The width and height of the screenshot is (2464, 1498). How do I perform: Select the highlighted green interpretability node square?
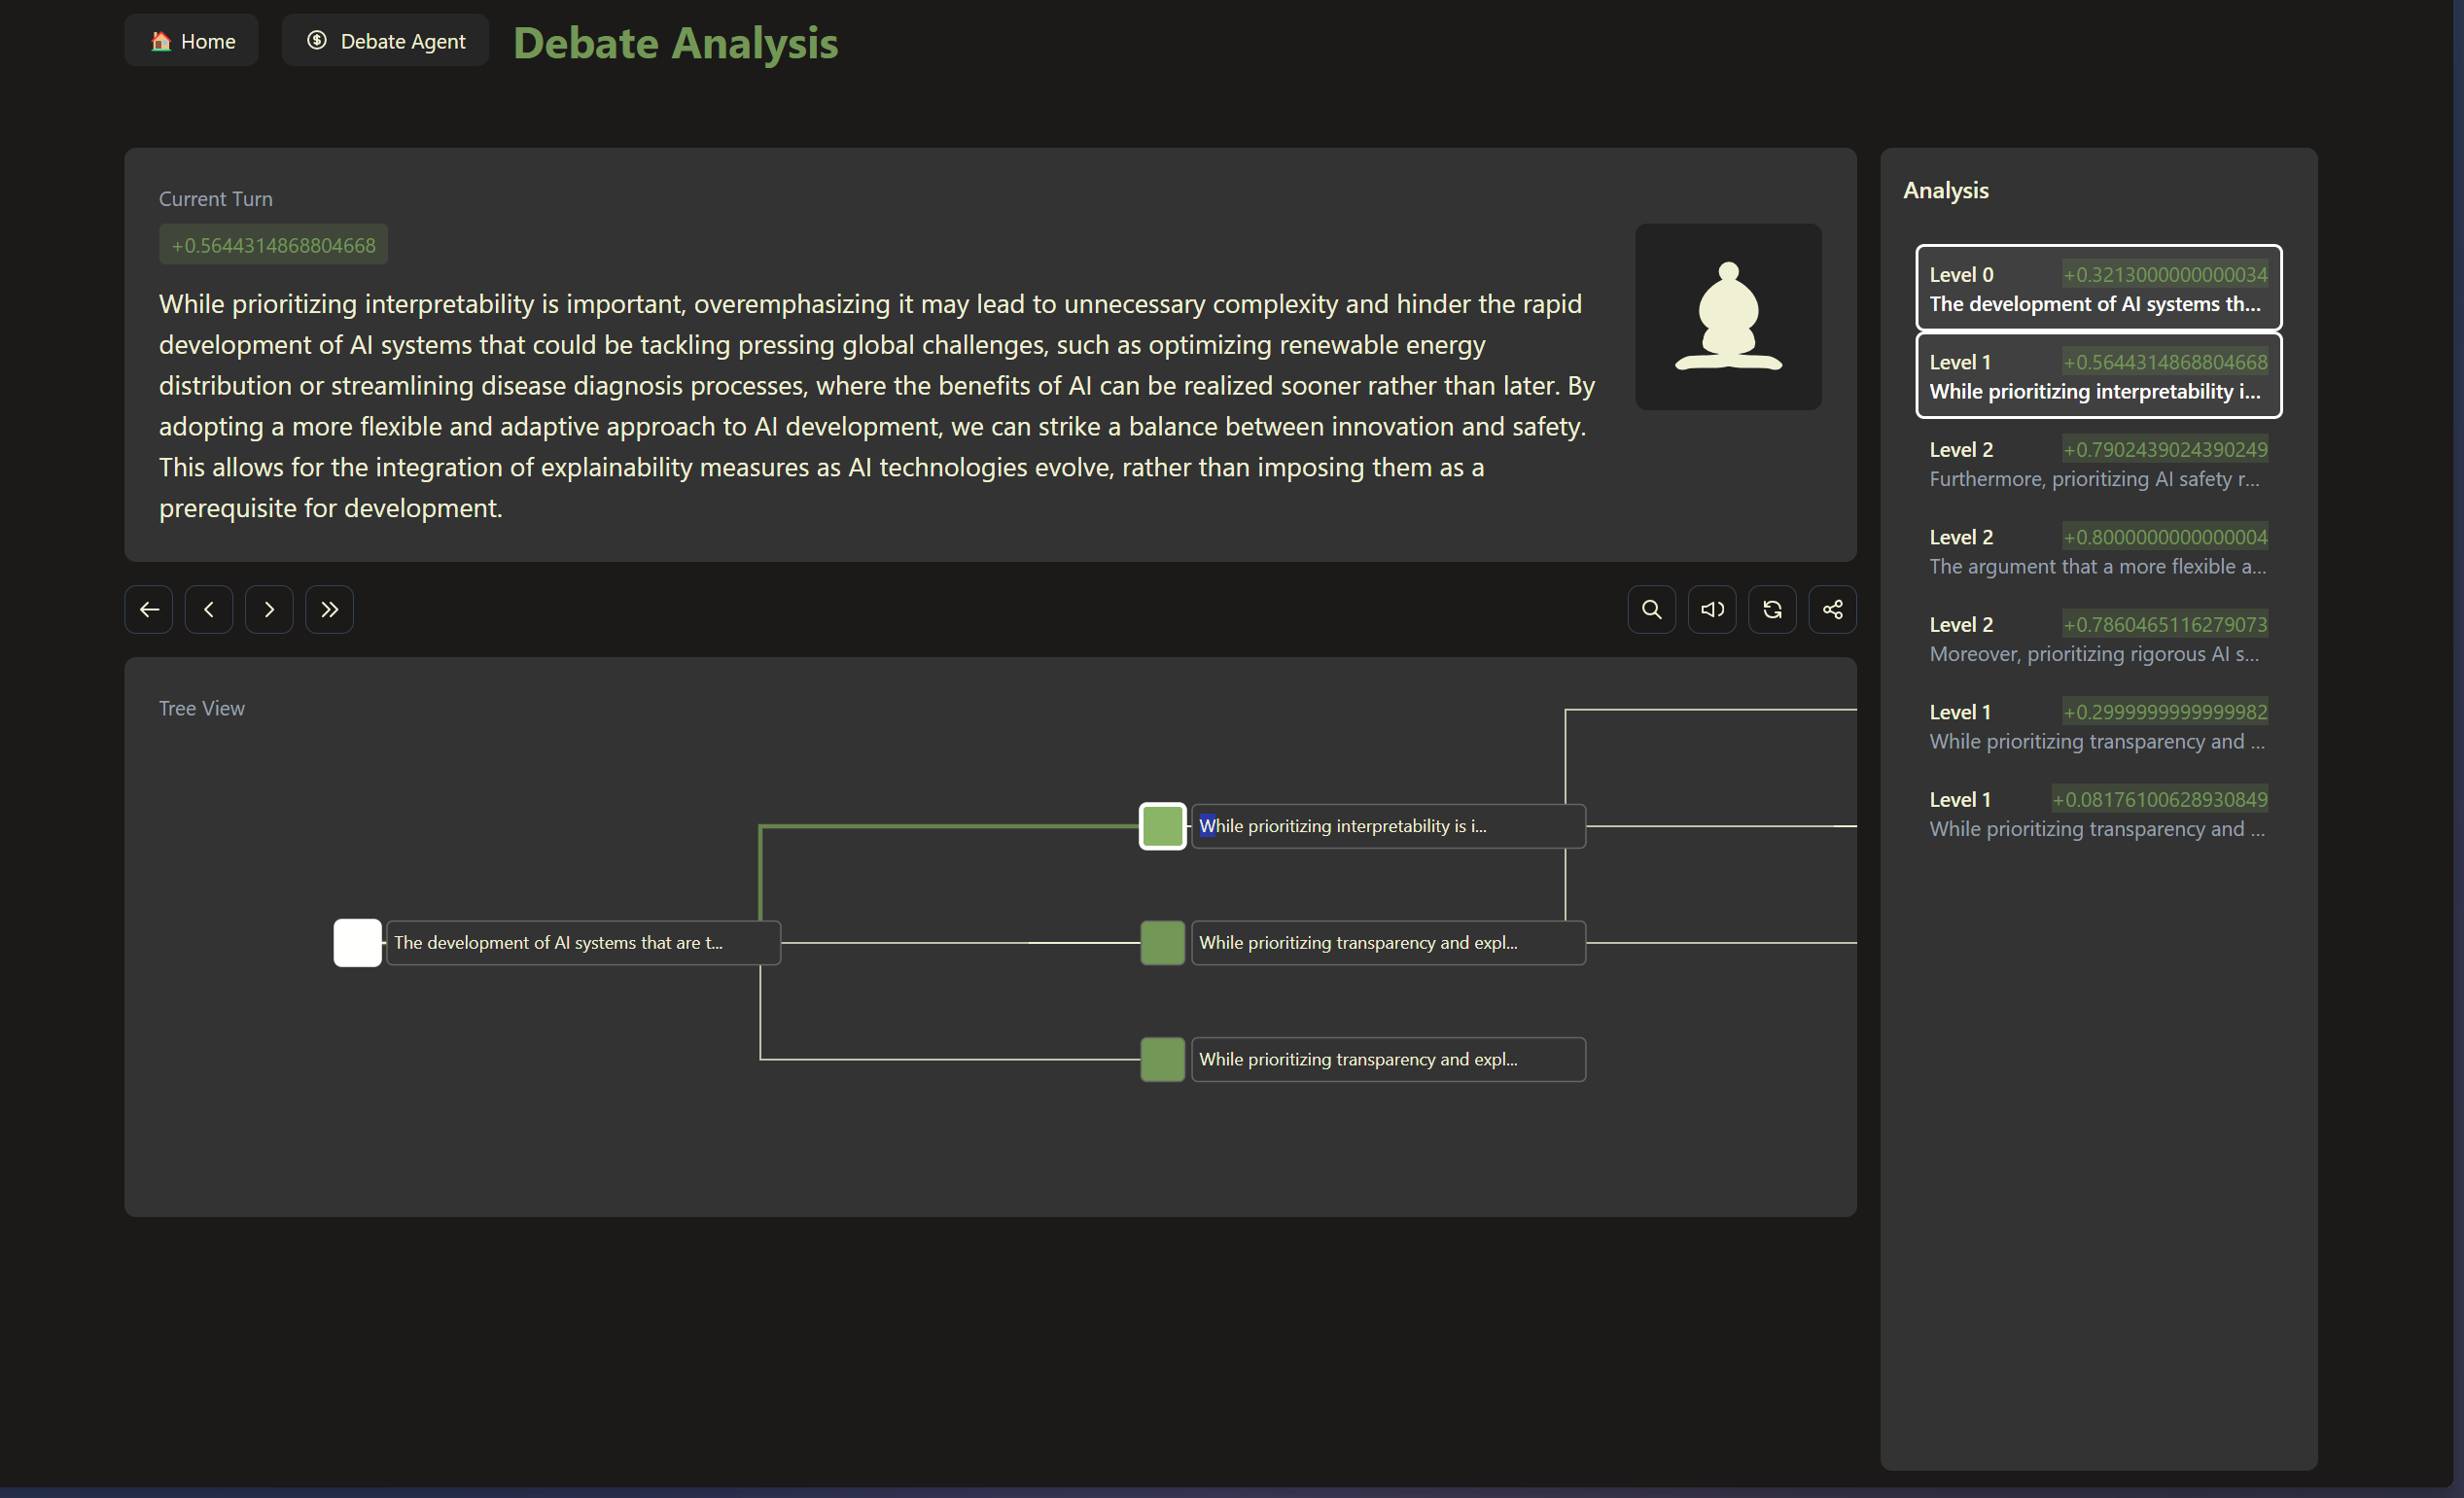1162,826
